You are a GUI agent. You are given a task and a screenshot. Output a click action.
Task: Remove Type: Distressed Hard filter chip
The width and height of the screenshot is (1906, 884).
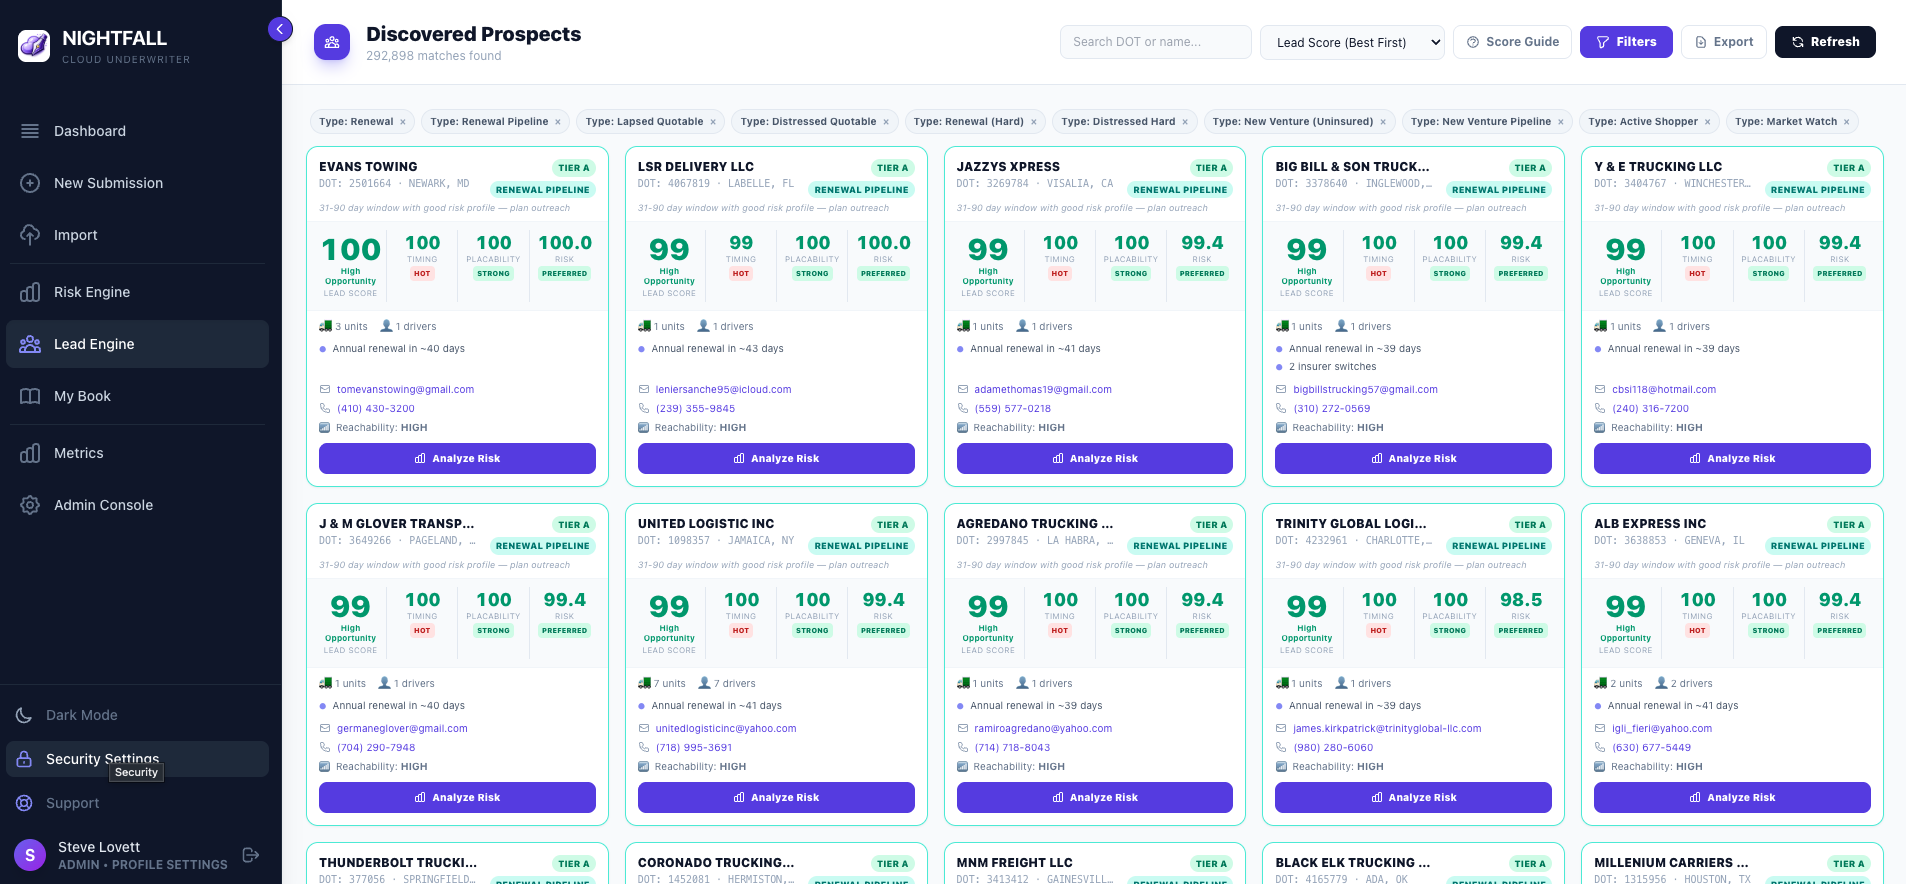click(x=1185, y=122)
